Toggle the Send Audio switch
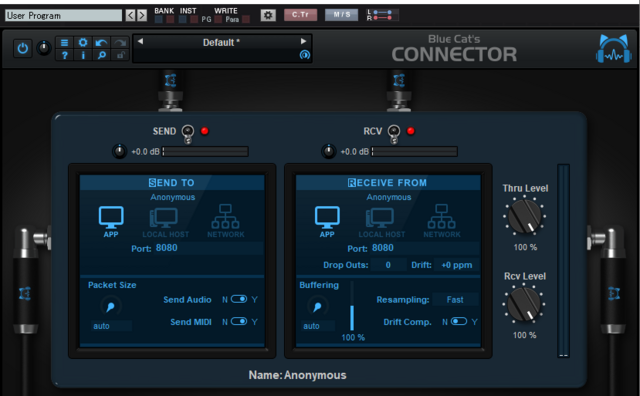 [239, 299]
